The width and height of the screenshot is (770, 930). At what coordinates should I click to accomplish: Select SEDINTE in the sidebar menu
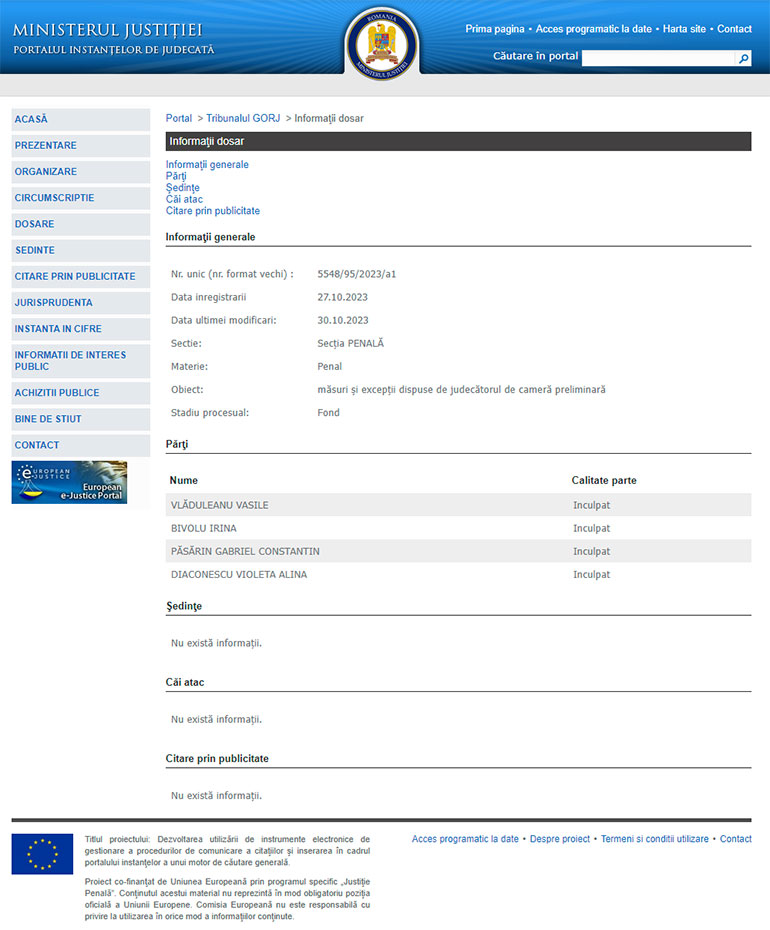pyautogui.click(x=81, y=250)
